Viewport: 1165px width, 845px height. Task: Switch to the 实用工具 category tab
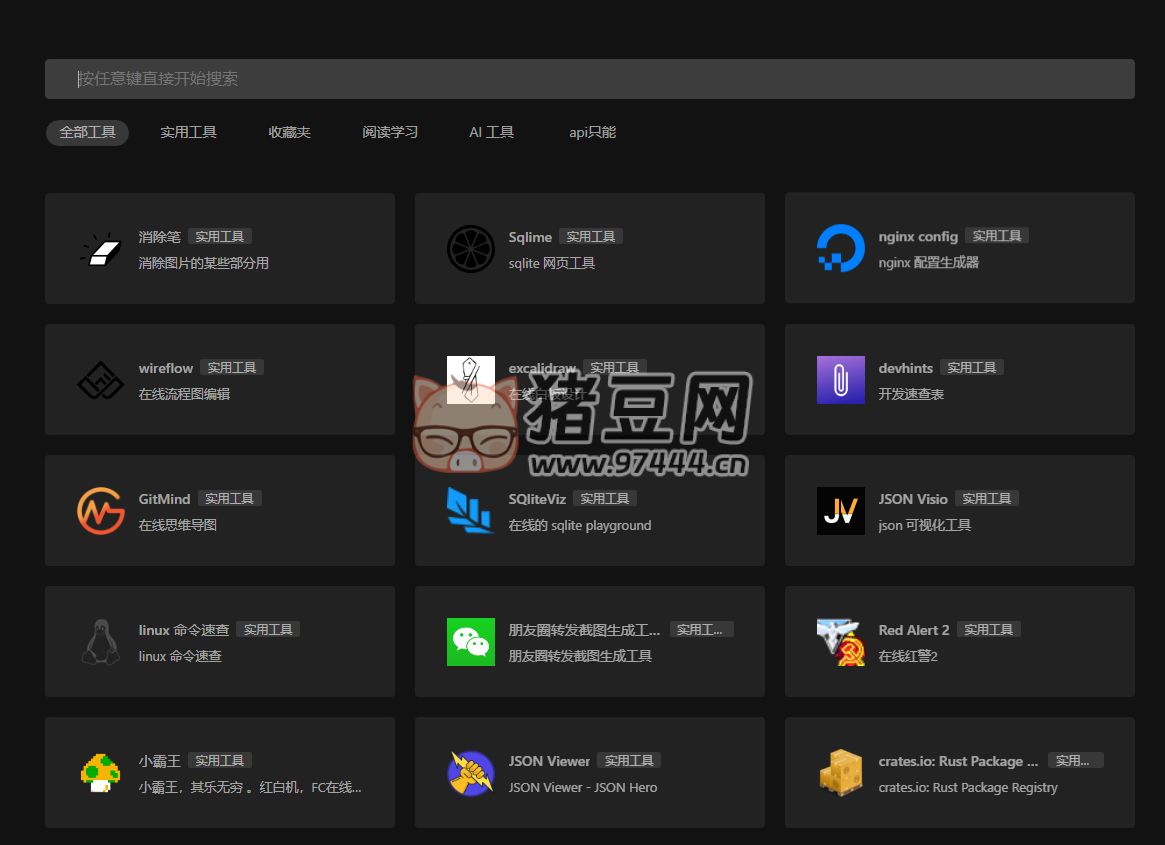(188, 131)
